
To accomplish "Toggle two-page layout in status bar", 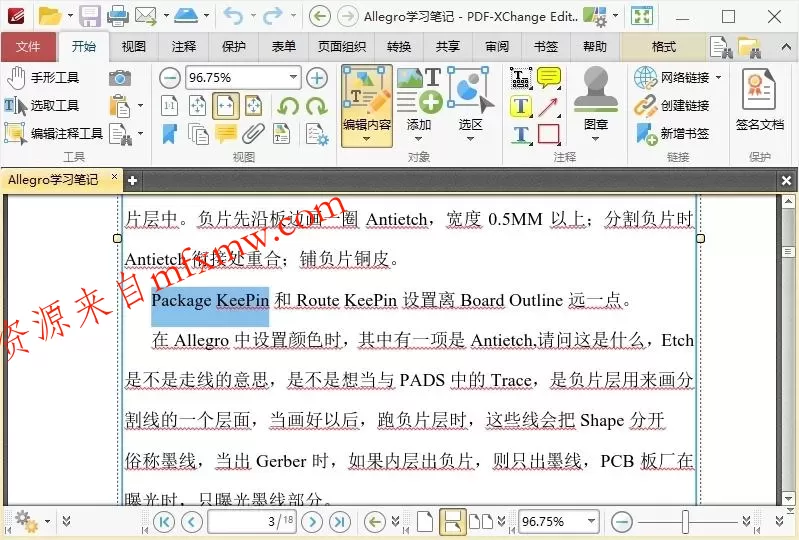I will pos(481,522).
